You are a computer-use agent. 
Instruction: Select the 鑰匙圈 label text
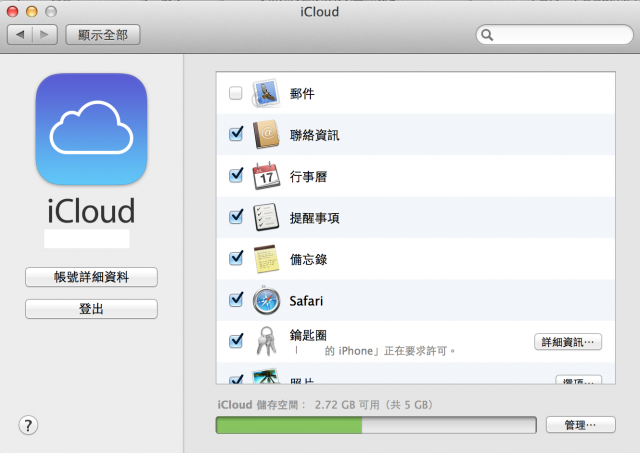pos(308,335)
